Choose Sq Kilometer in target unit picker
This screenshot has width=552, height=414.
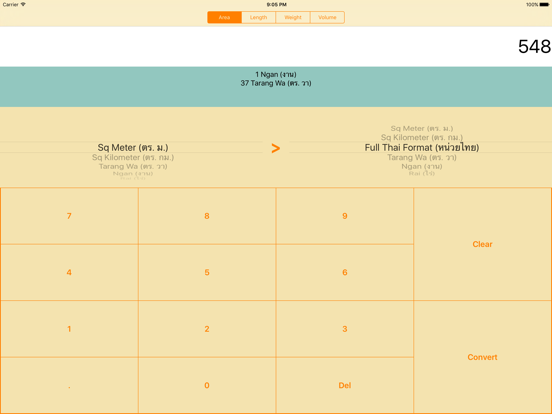click(422, 138)
